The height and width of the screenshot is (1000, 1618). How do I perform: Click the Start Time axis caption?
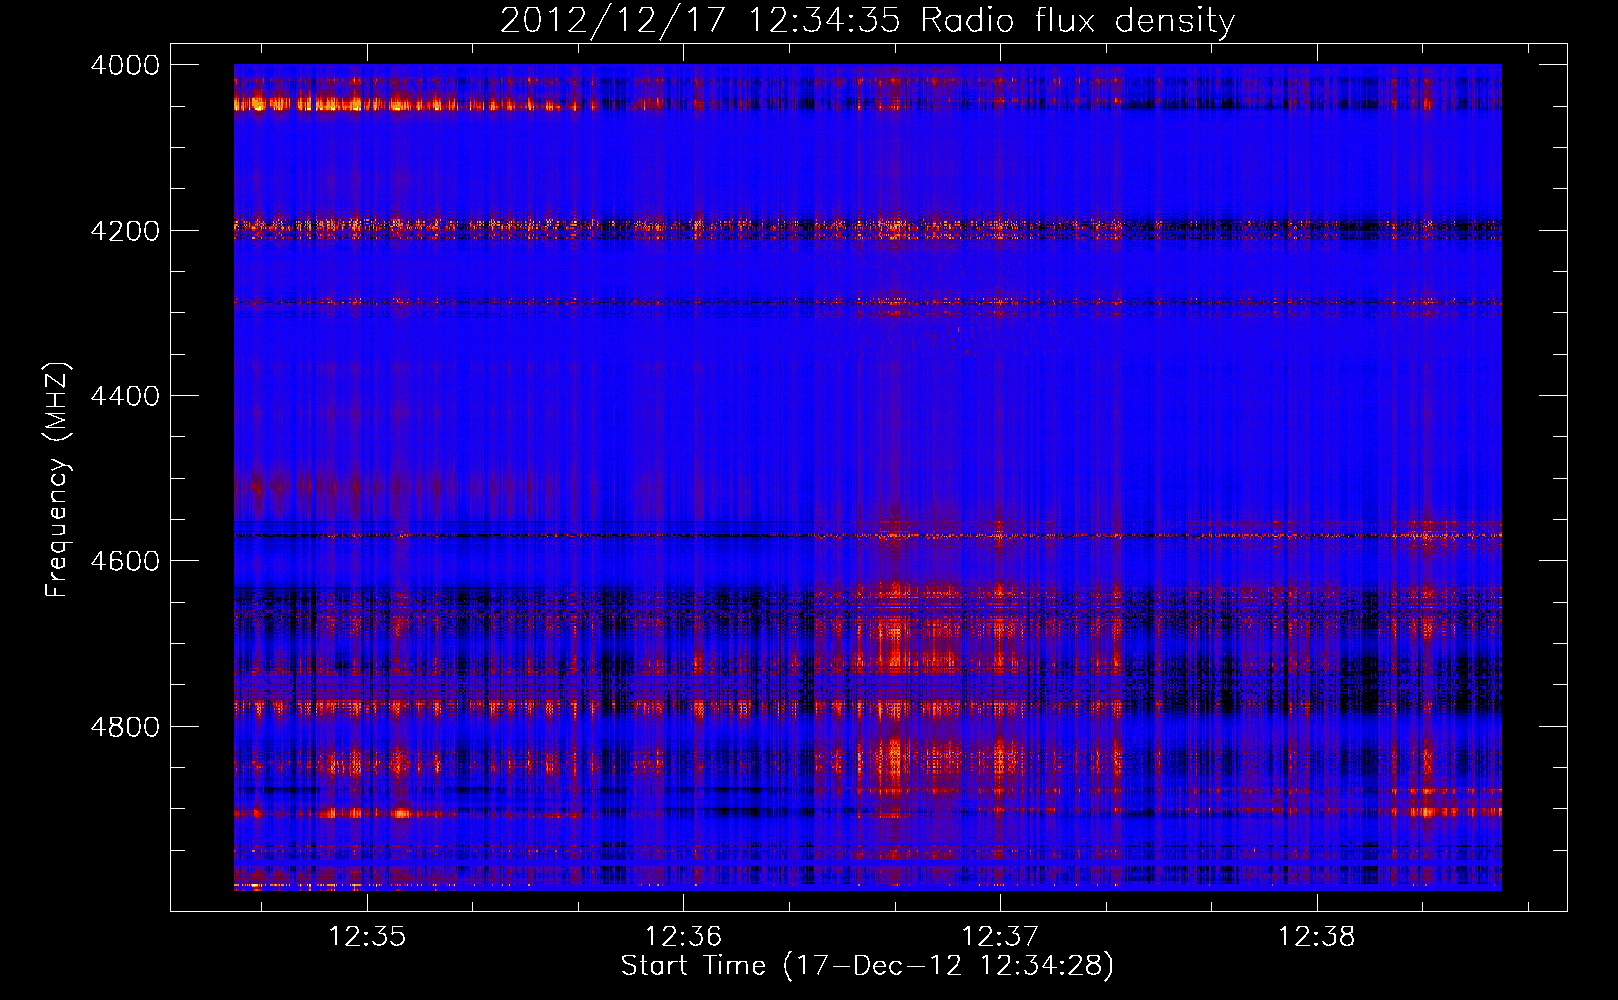(867, 966)
